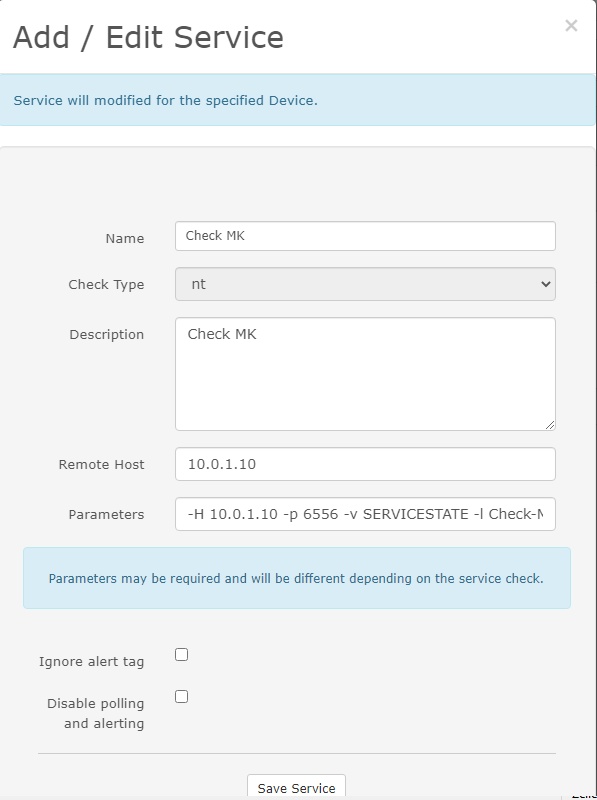Check 'Disable polling and alerting'

[180, 696]
